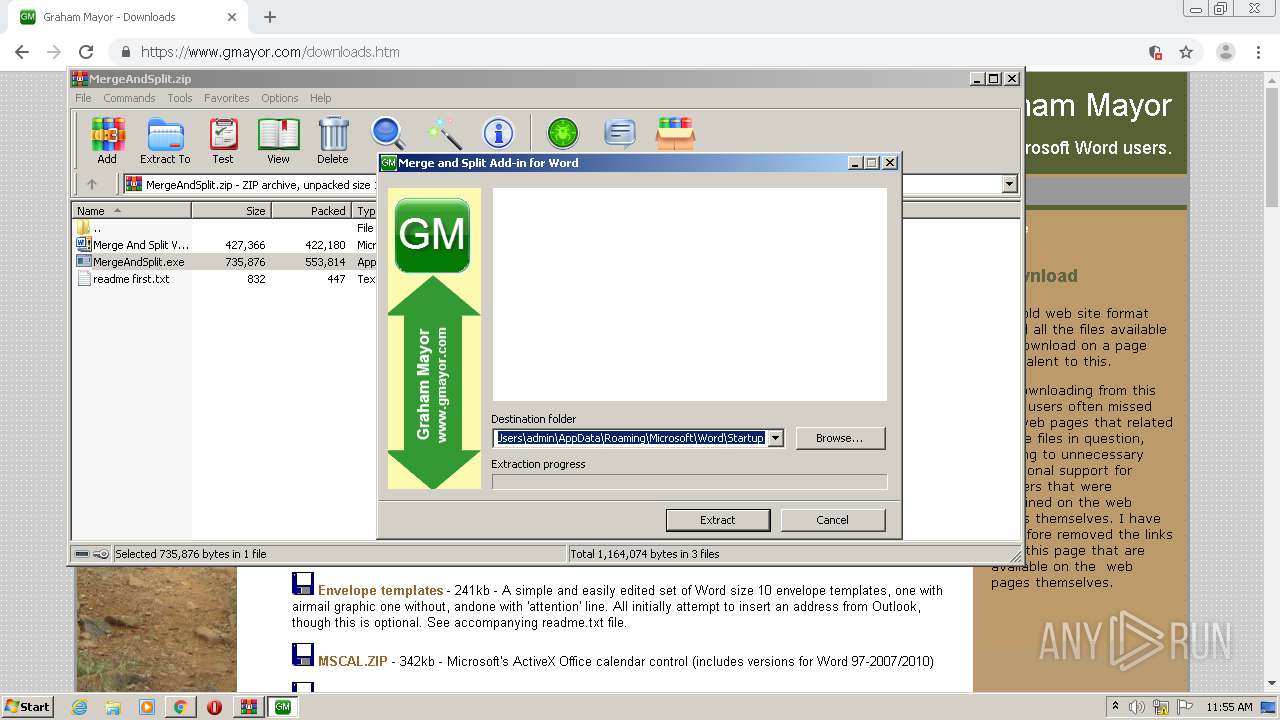Open a new Chrome tab with plus

pyautogui.click(x=270, y=17)
